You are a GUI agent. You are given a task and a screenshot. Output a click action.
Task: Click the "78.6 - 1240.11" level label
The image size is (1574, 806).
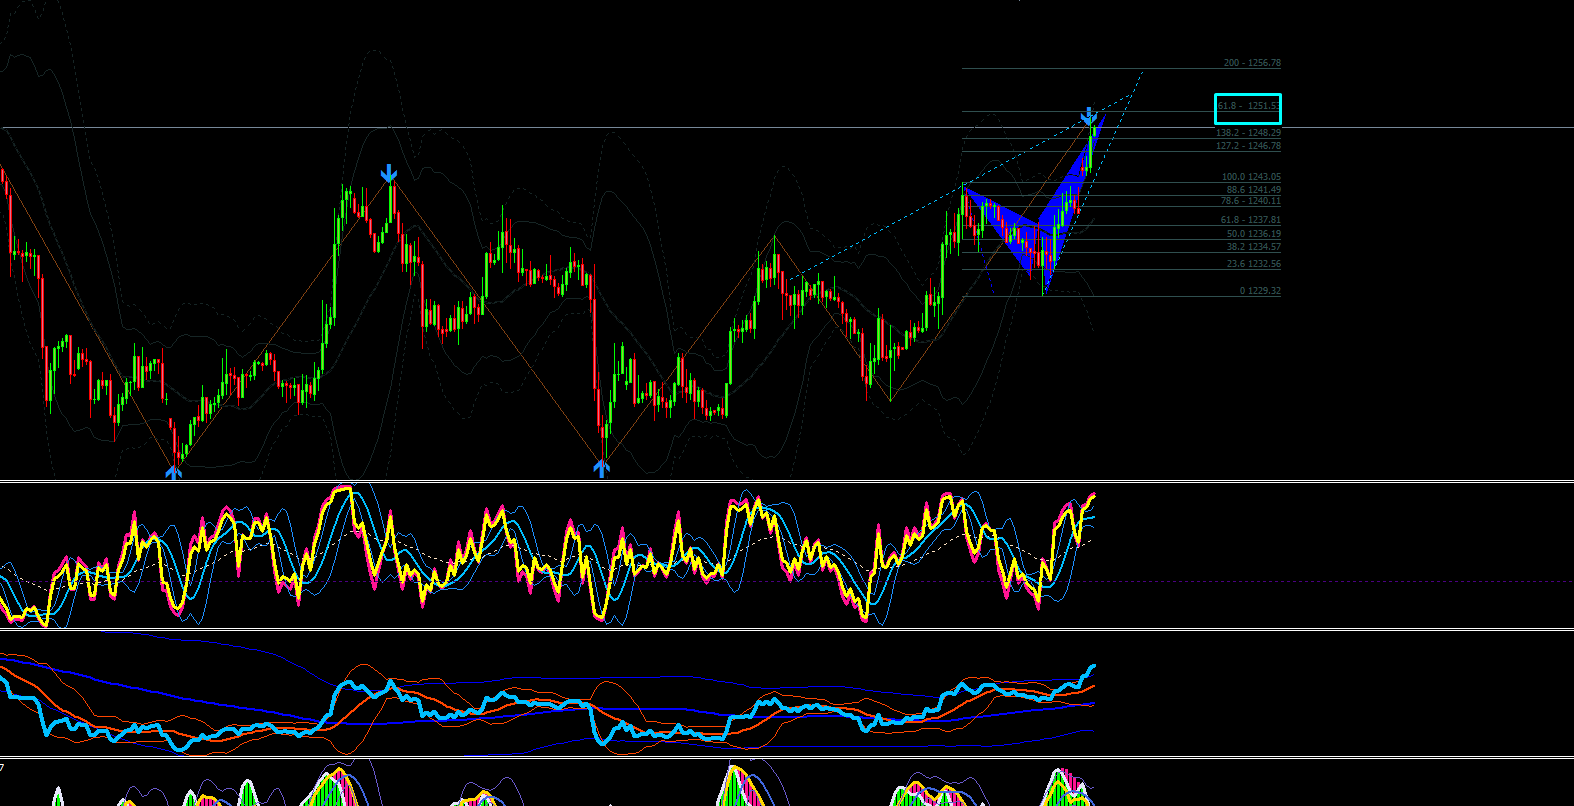1250,201
